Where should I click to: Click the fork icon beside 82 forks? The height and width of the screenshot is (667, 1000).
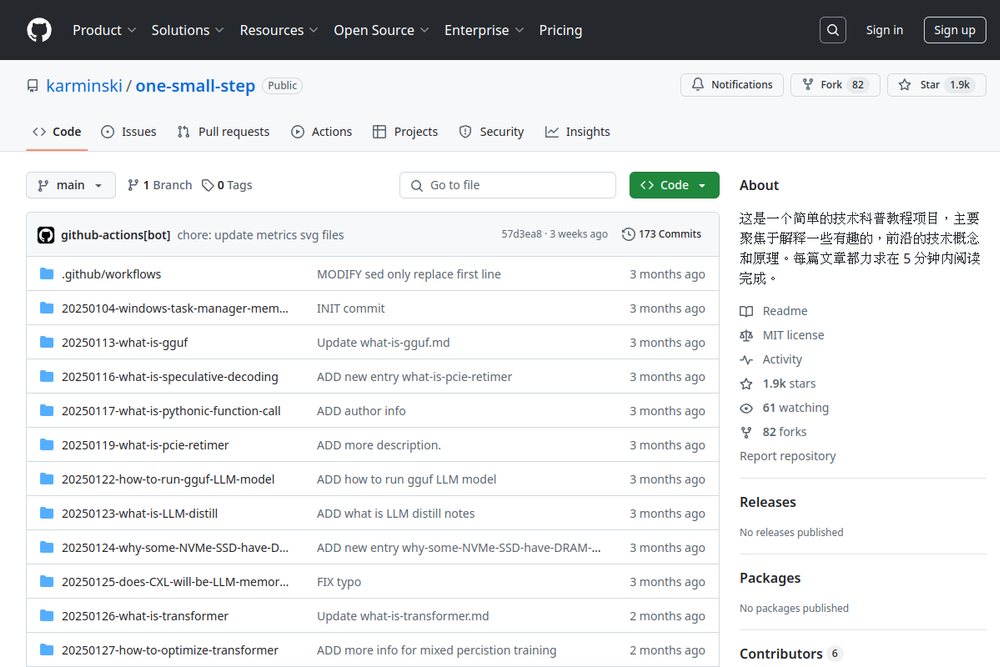click(x=746, y=432)
